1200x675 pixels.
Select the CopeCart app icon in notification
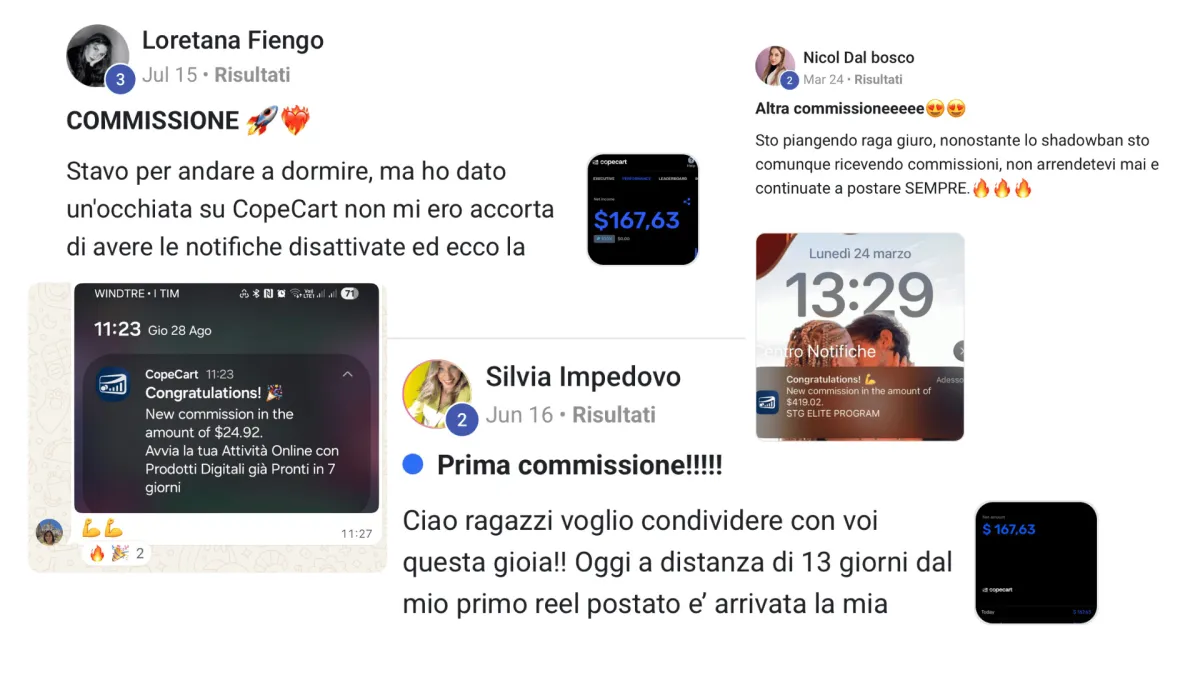[112, 385]
